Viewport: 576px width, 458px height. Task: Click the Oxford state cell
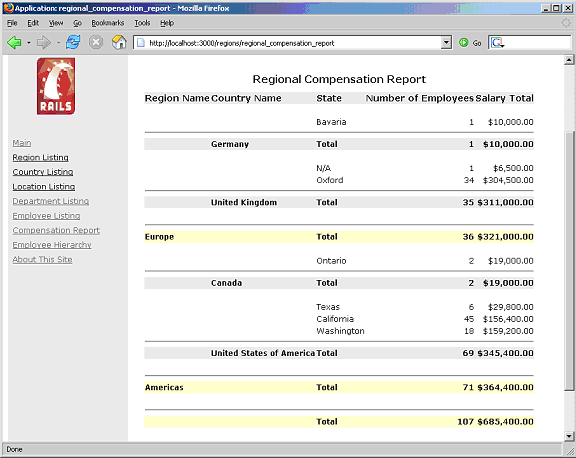(330, 180)
